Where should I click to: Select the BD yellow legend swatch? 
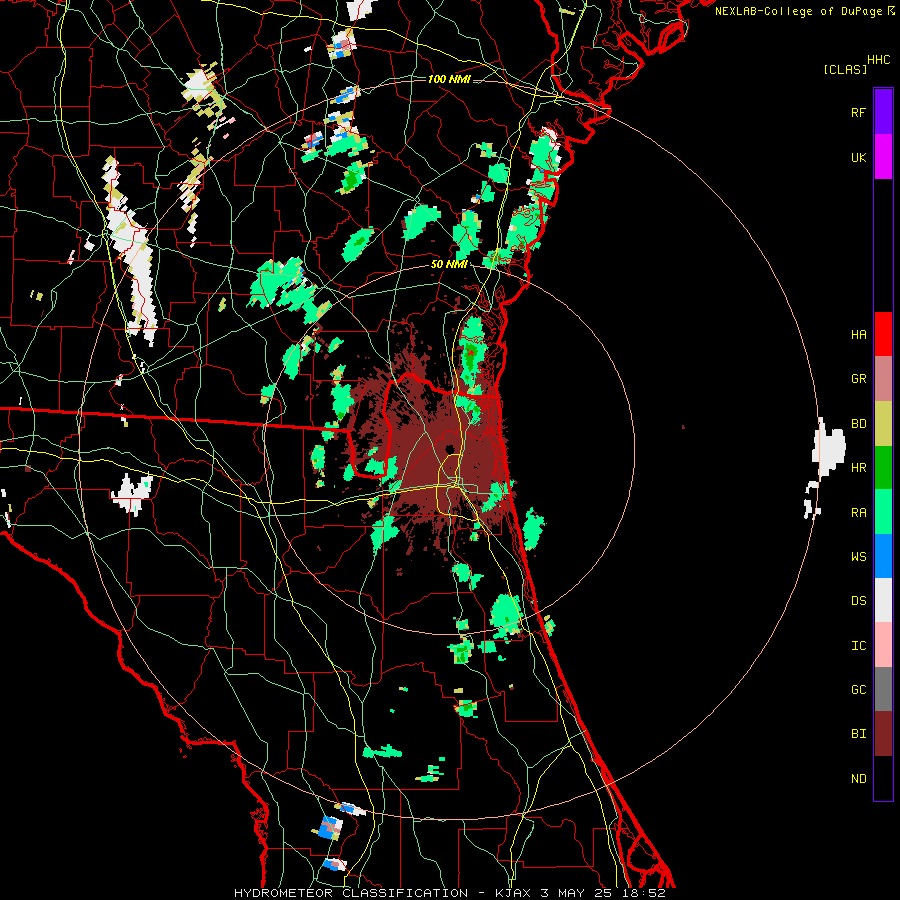pyautogui.click(x=883, y=424)
